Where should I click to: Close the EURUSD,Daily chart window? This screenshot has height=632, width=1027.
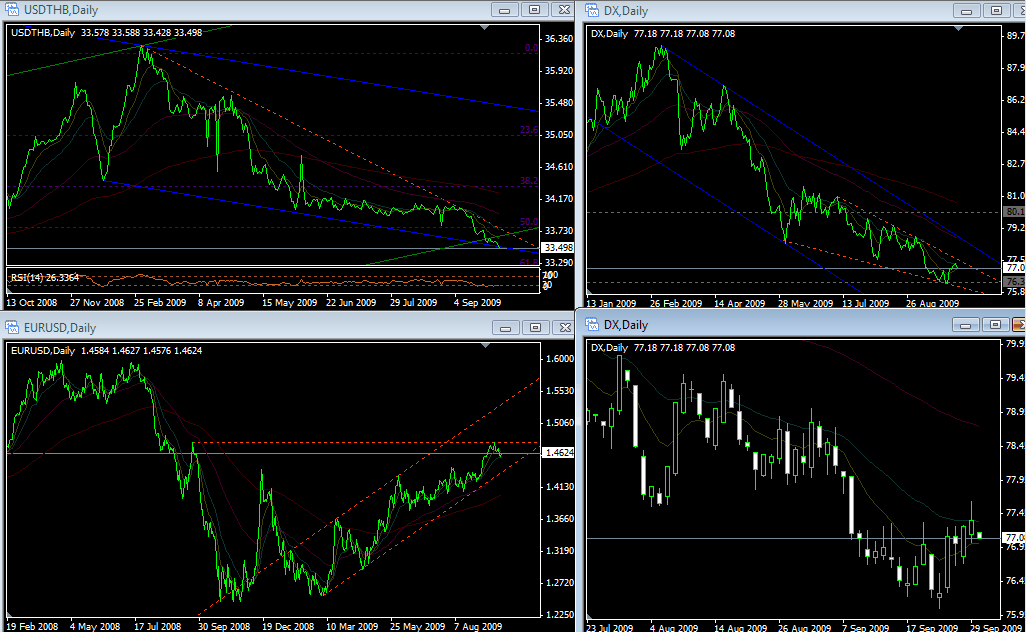564,327
